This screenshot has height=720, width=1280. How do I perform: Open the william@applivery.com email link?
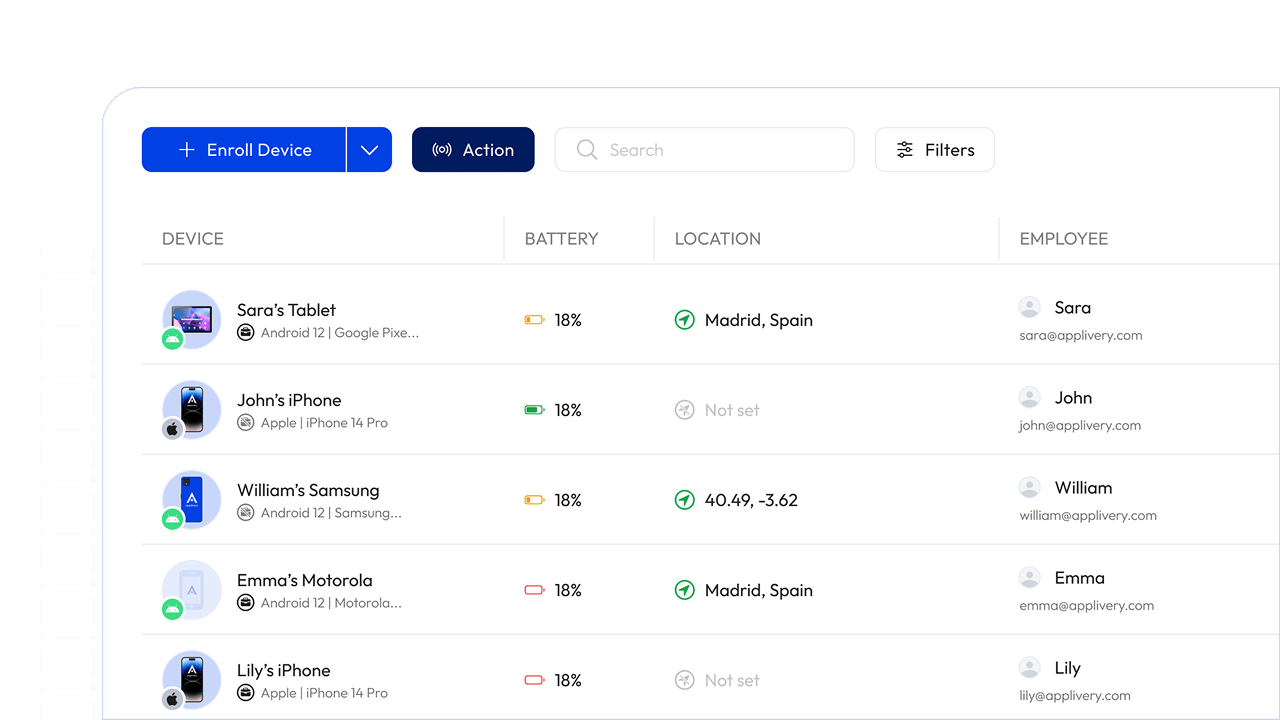[1088, 516]
